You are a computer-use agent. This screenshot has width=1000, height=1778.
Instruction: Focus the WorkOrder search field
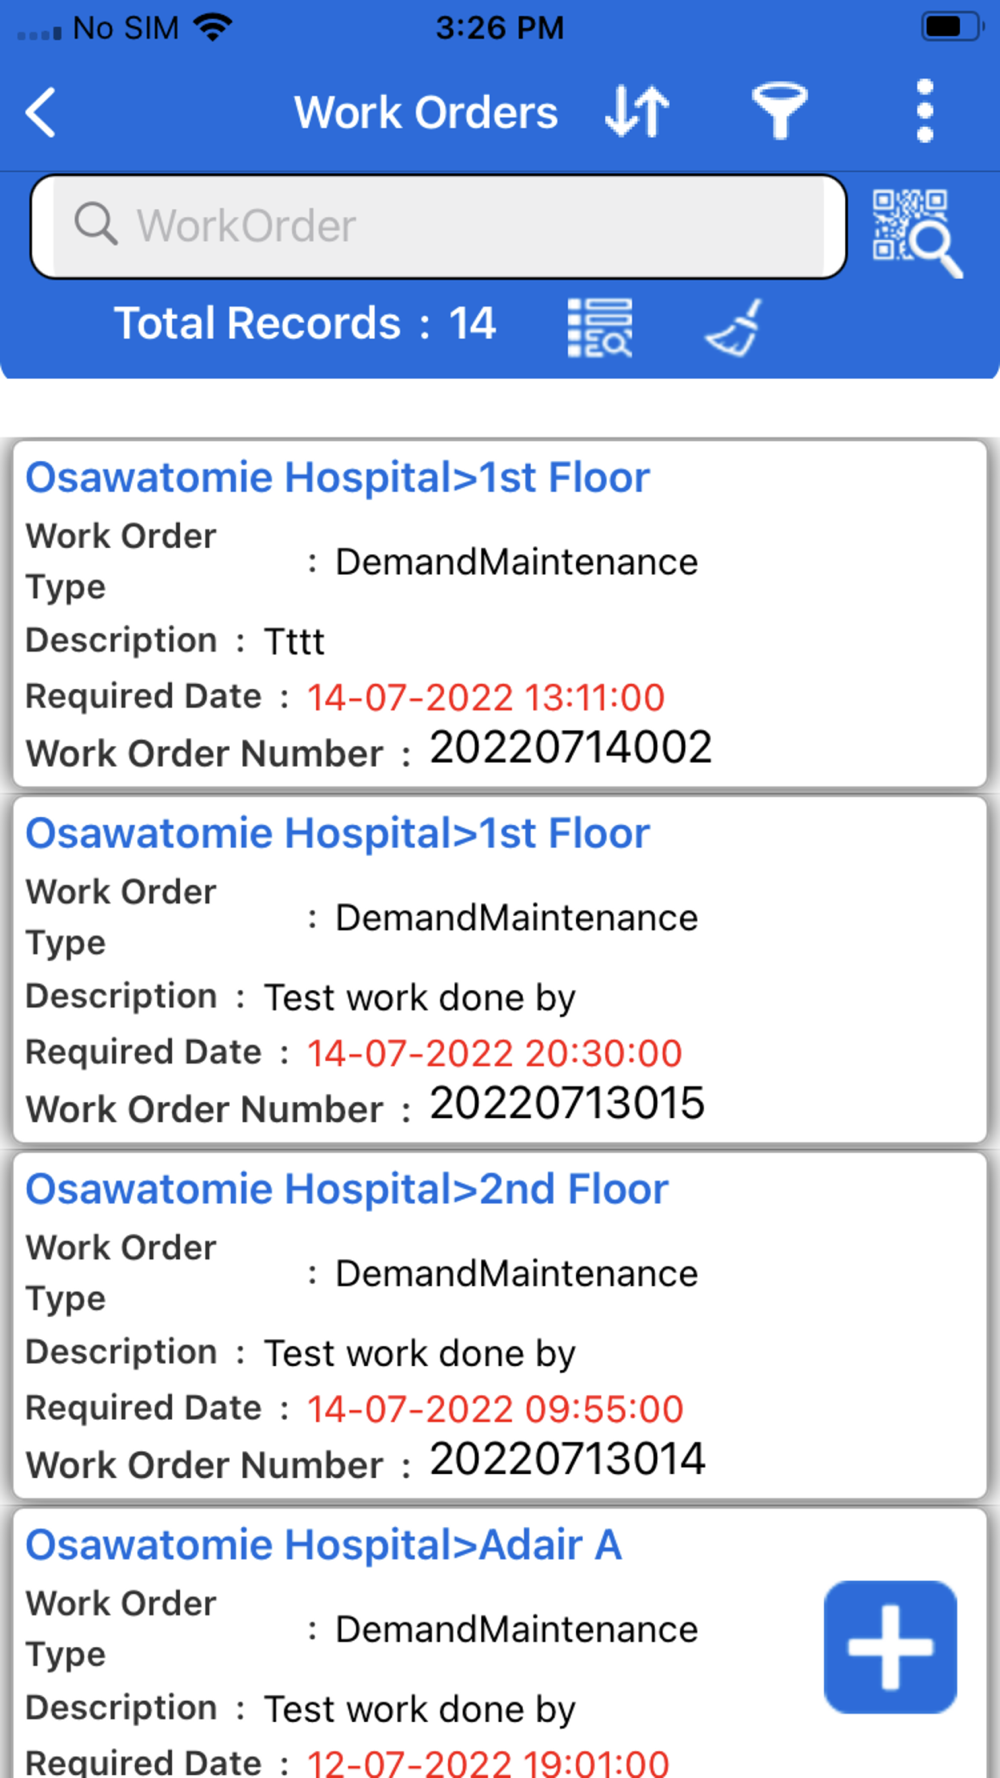point(439,226)
